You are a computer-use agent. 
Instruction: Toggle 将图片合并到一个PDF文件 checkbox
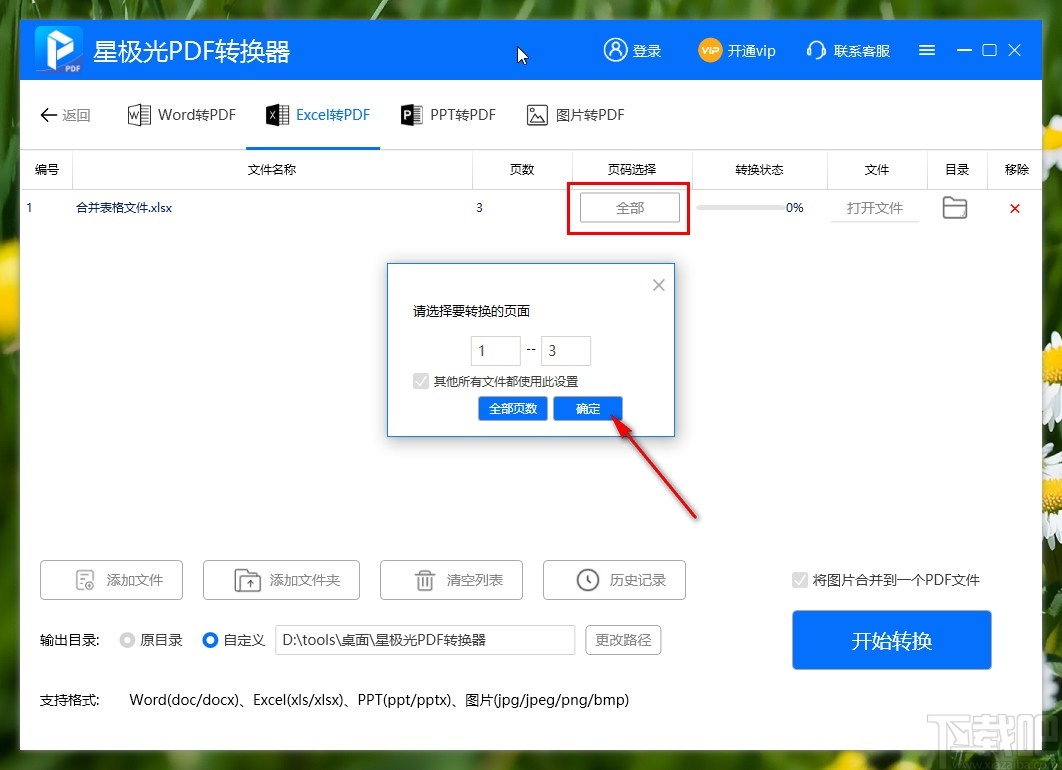click(x=800, y=580)
